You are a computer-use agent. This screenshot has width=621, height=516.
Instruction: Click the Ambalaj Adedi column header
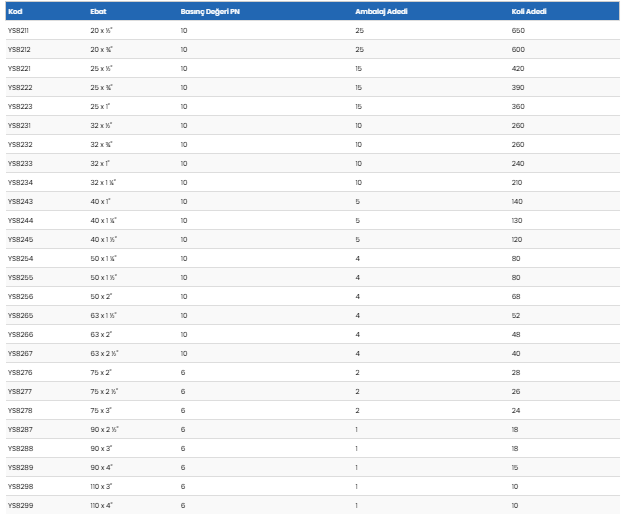click(381, 13)
